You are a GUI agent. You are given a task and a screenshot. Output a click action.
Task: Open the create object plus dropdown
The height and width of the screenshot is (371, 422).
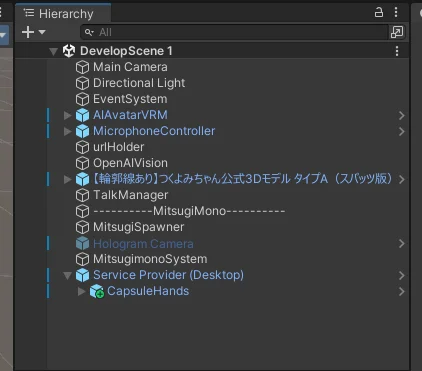pos(33,32)
